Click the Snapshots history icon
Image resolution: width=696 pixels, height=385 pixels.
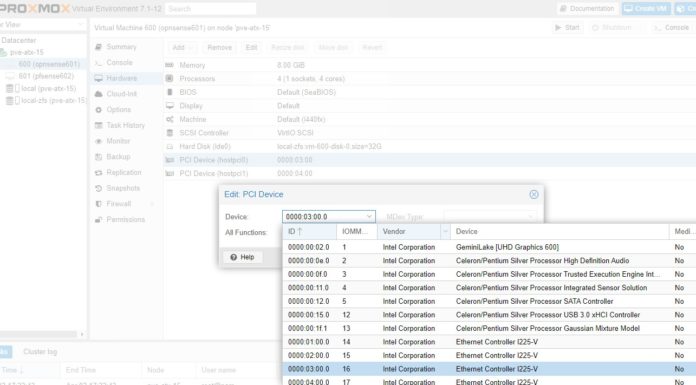[x=99, y=188]
